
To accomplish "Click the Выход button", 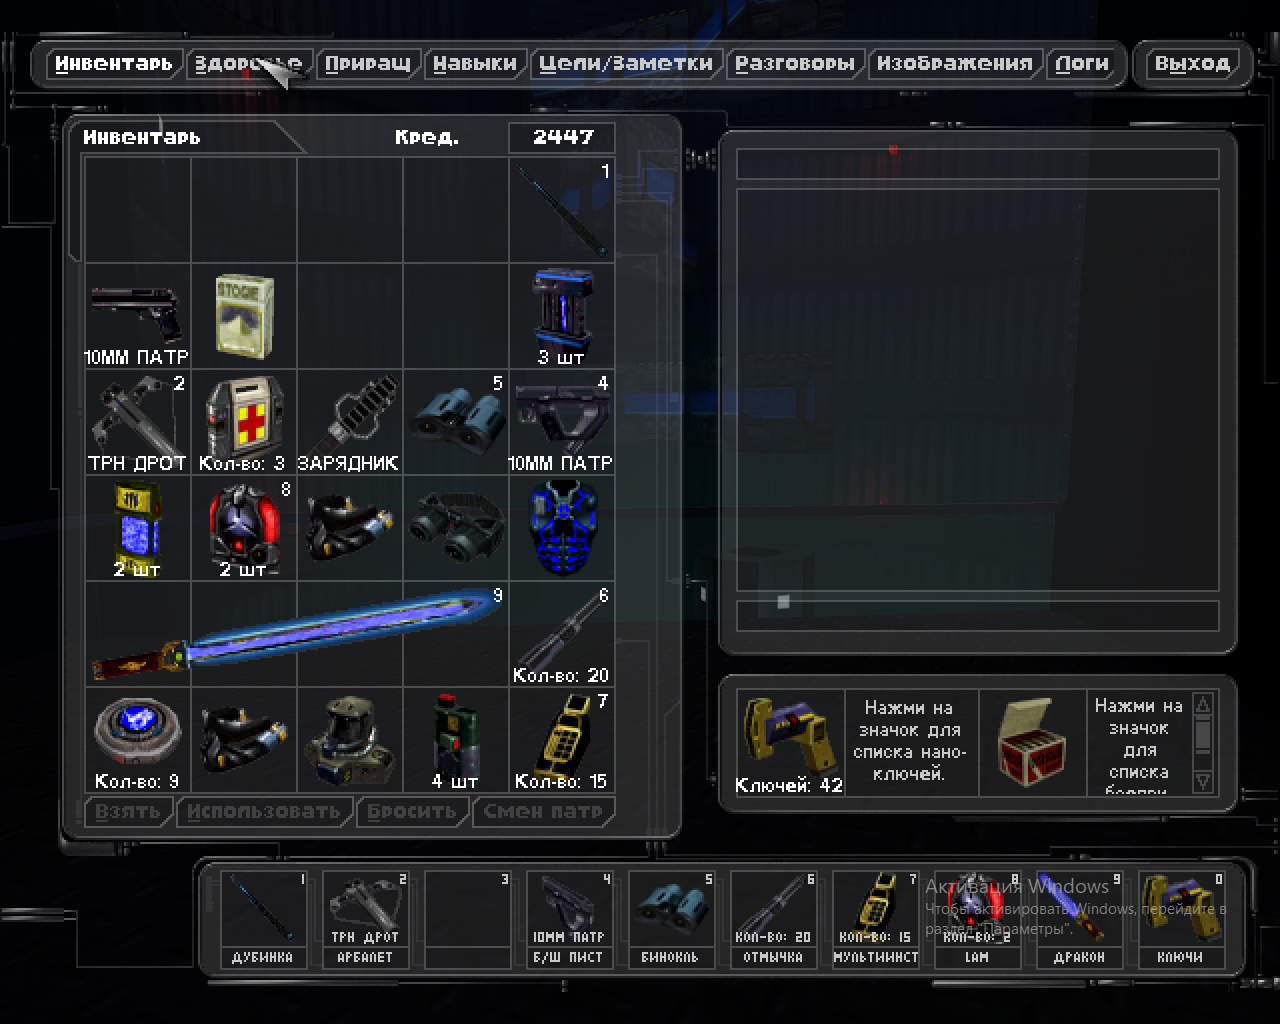I will pos(1192,64).
